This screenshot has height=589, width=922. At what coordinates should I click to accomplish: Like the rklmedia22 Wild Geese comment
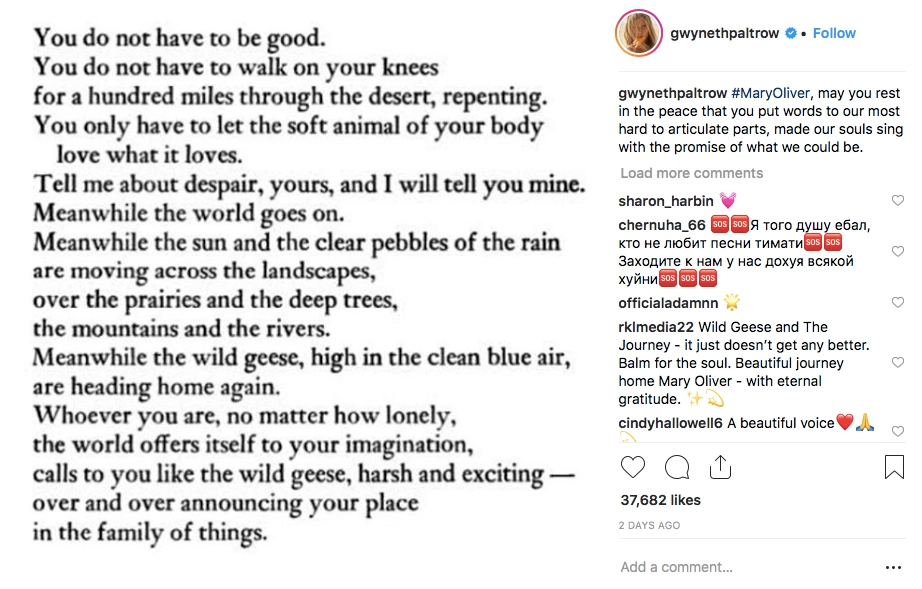[x=897, y=363]
